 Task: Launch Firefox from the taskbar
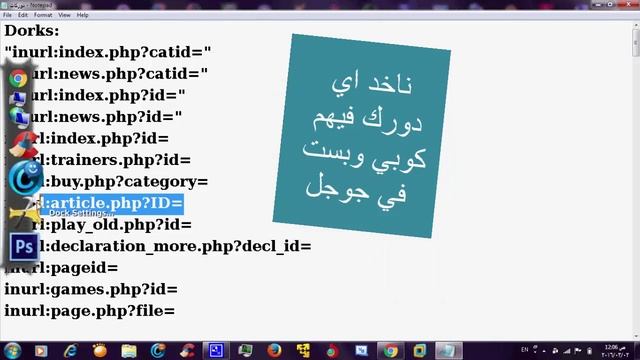[274, 351]
